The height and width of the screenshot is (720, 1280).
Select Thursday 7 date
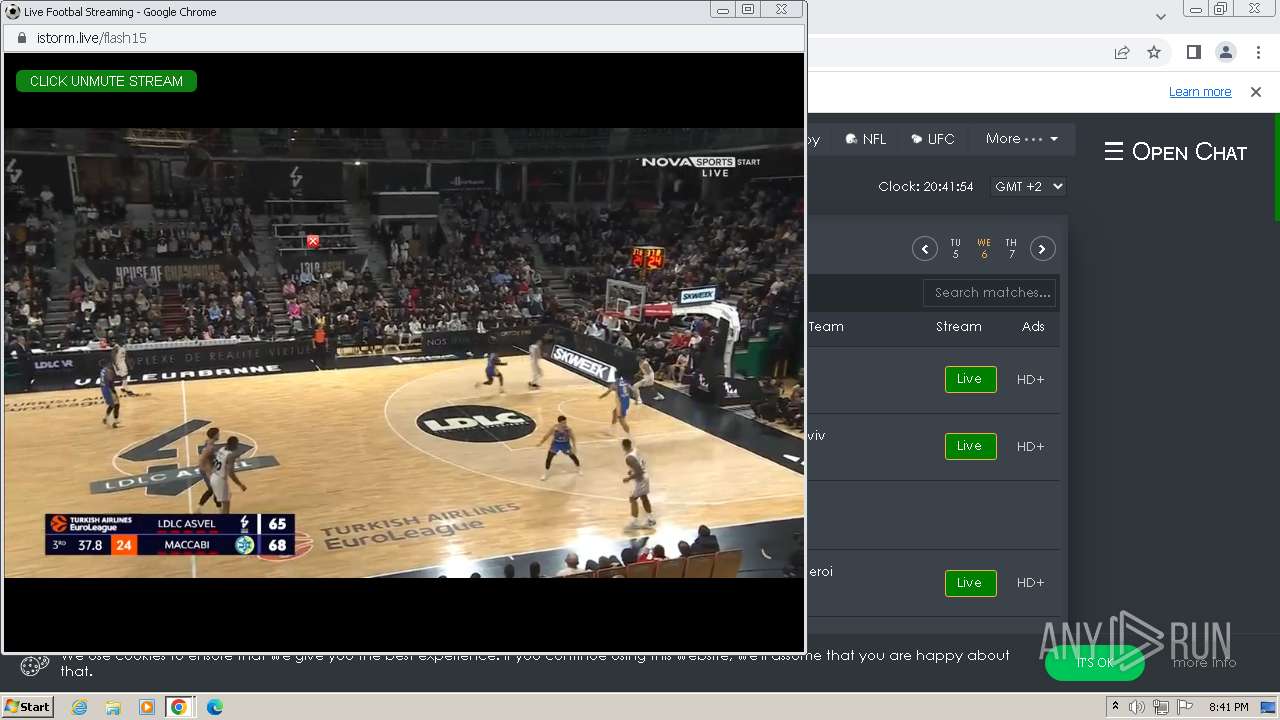point(1011,248)
